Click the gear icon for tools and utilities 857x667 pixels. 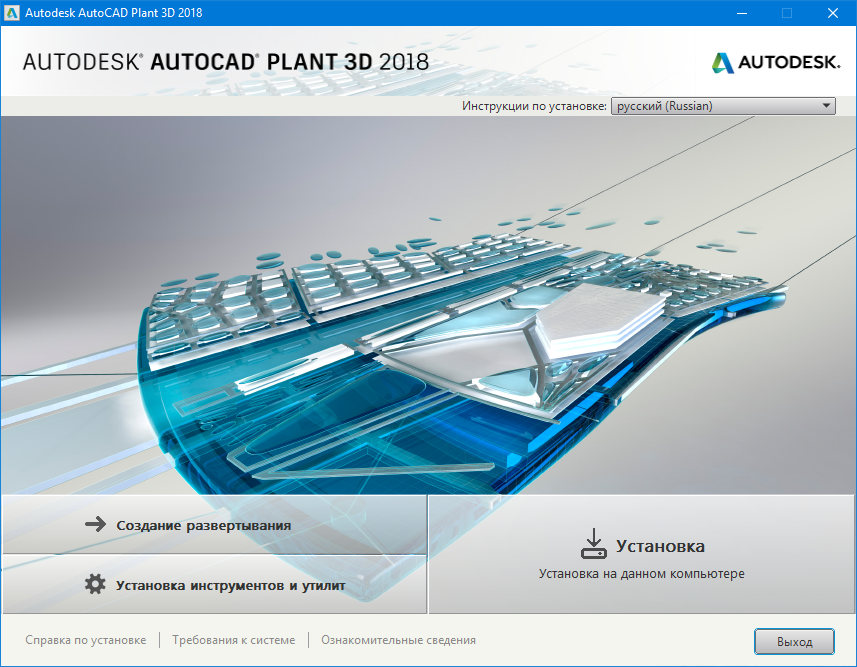(x=95, y=584)
